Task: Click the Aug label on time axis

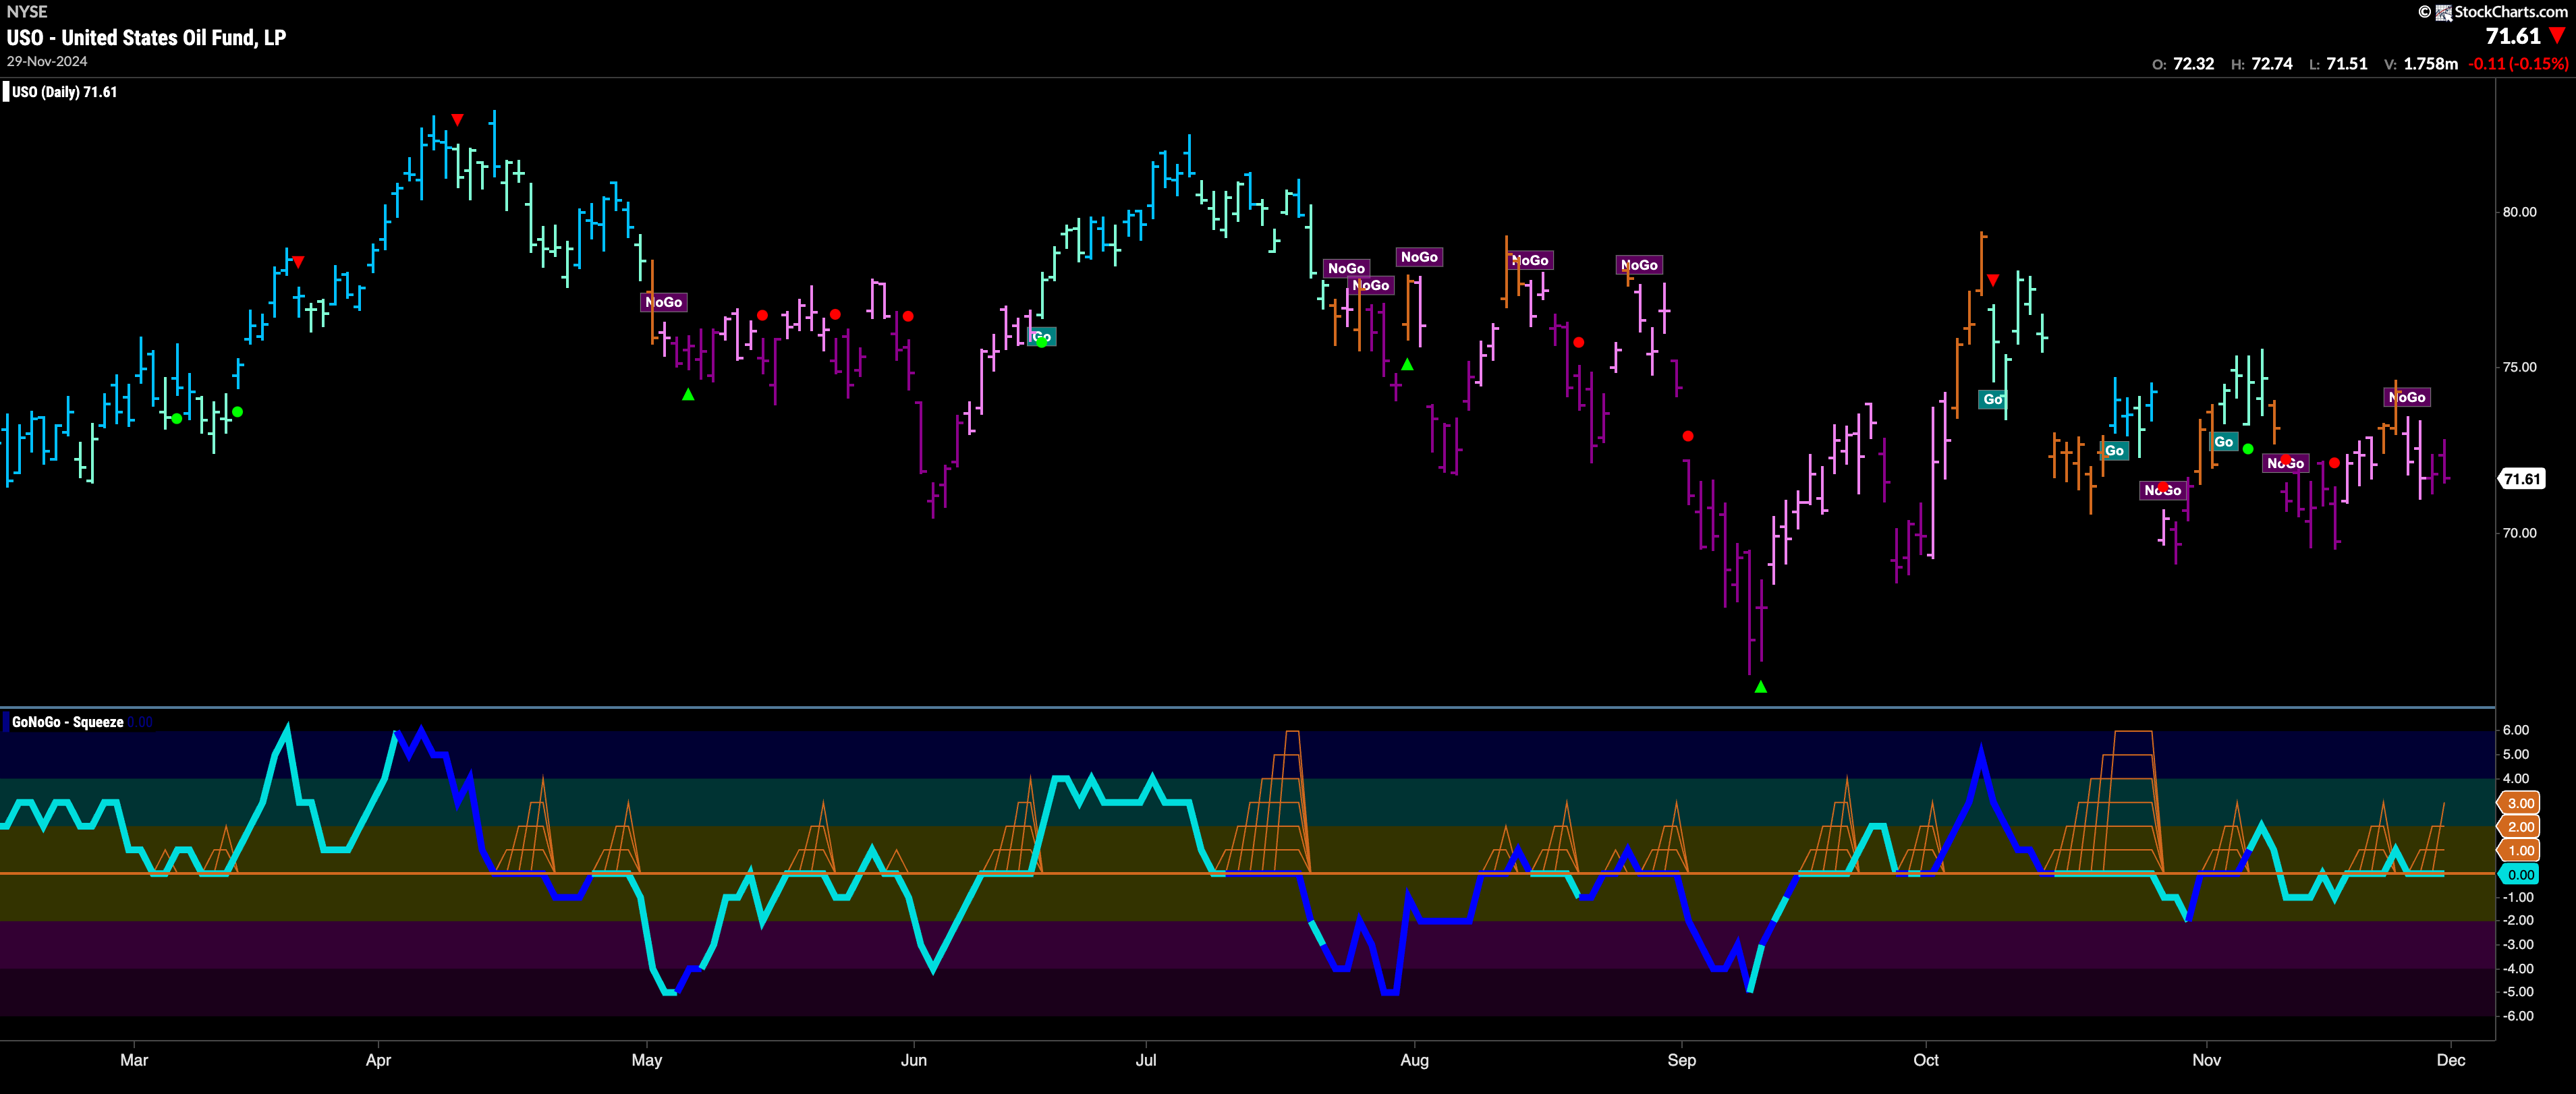Action: point(1414,1060)
